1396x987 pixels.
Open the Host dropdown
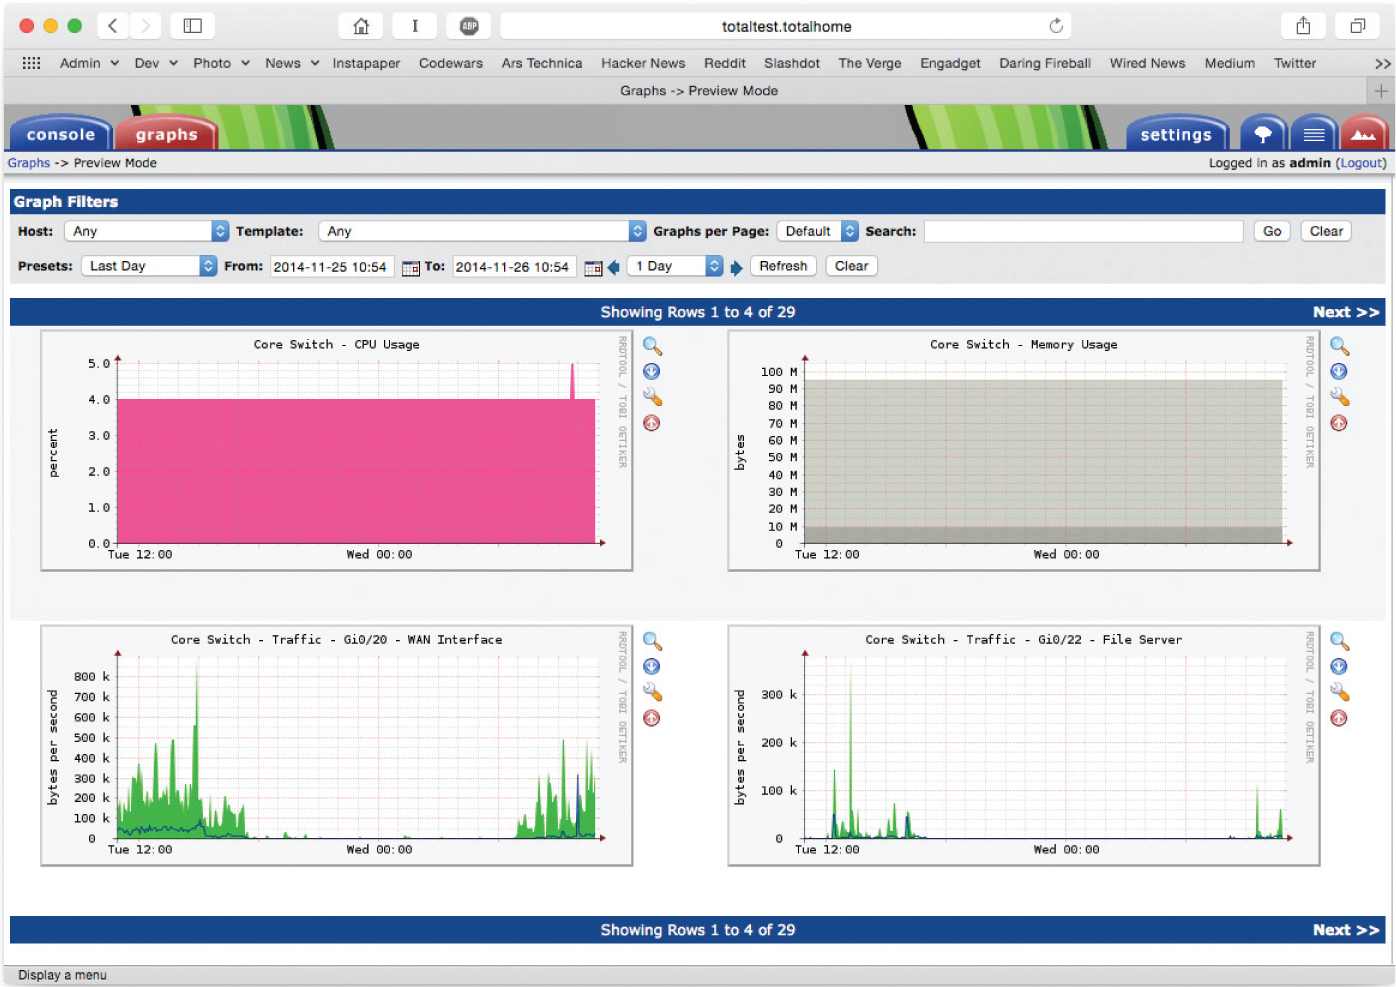point(146,231)
